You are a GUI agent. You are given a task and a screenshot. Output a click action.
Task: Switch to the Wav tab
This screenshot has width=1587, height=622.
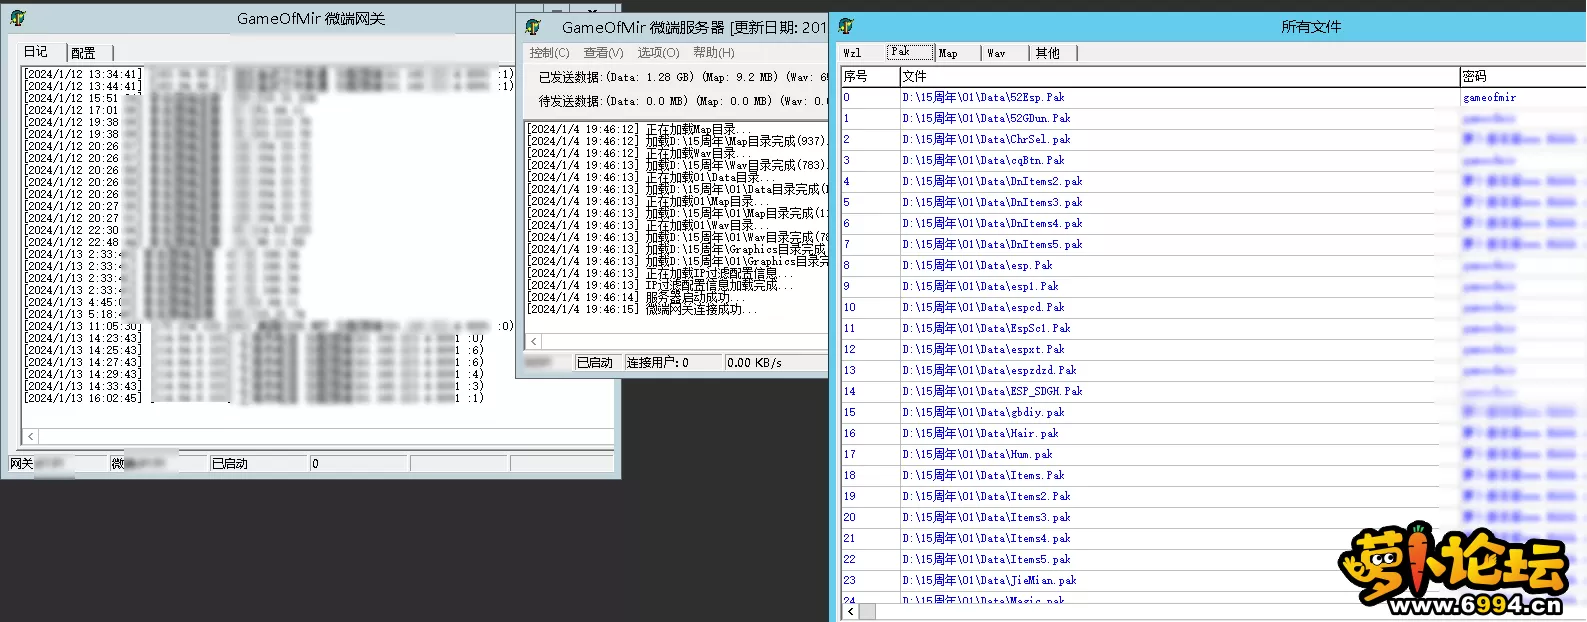point(996,53)
